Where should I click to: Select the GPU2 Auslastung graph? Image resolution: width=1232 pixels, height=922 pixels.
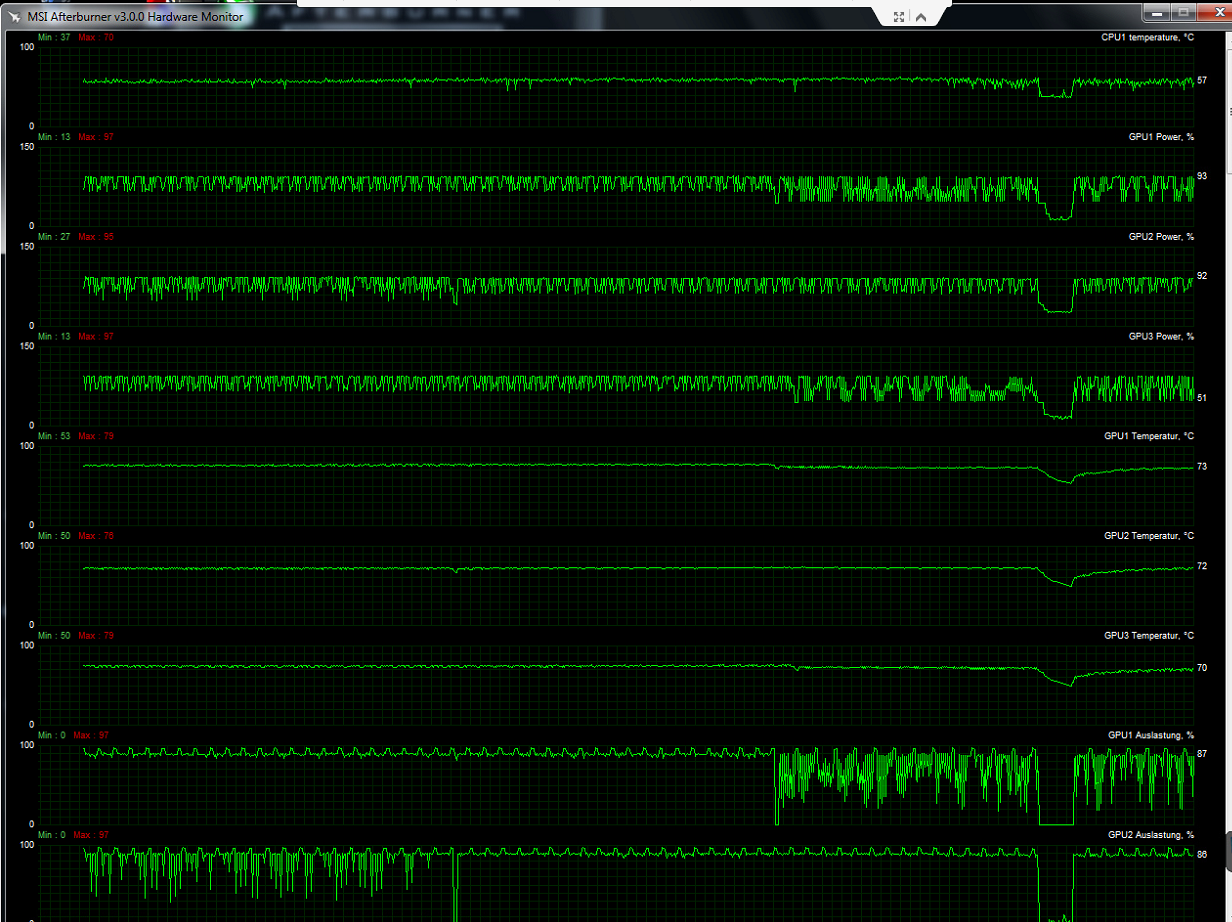[x=617, y=883]
